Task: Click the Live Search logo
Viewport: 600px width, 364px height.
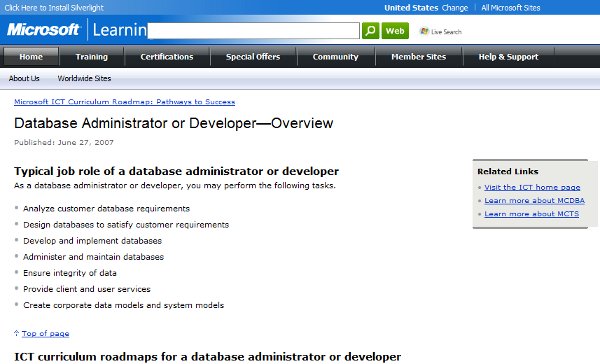Action: [x=440, y=31]
